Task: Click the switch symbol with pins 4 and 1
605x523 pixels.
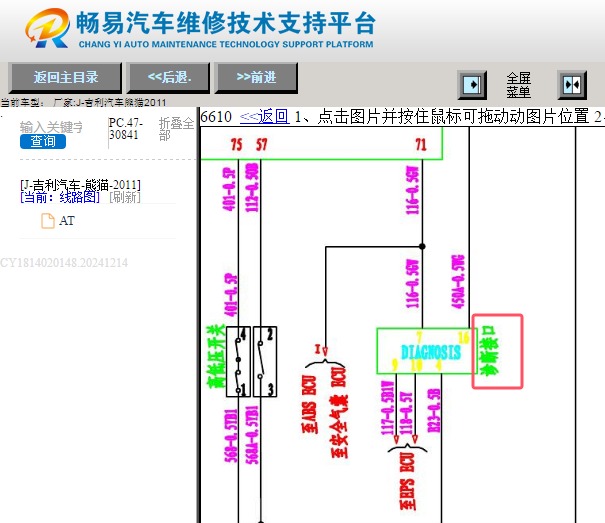Action: [x=238, y=362]
